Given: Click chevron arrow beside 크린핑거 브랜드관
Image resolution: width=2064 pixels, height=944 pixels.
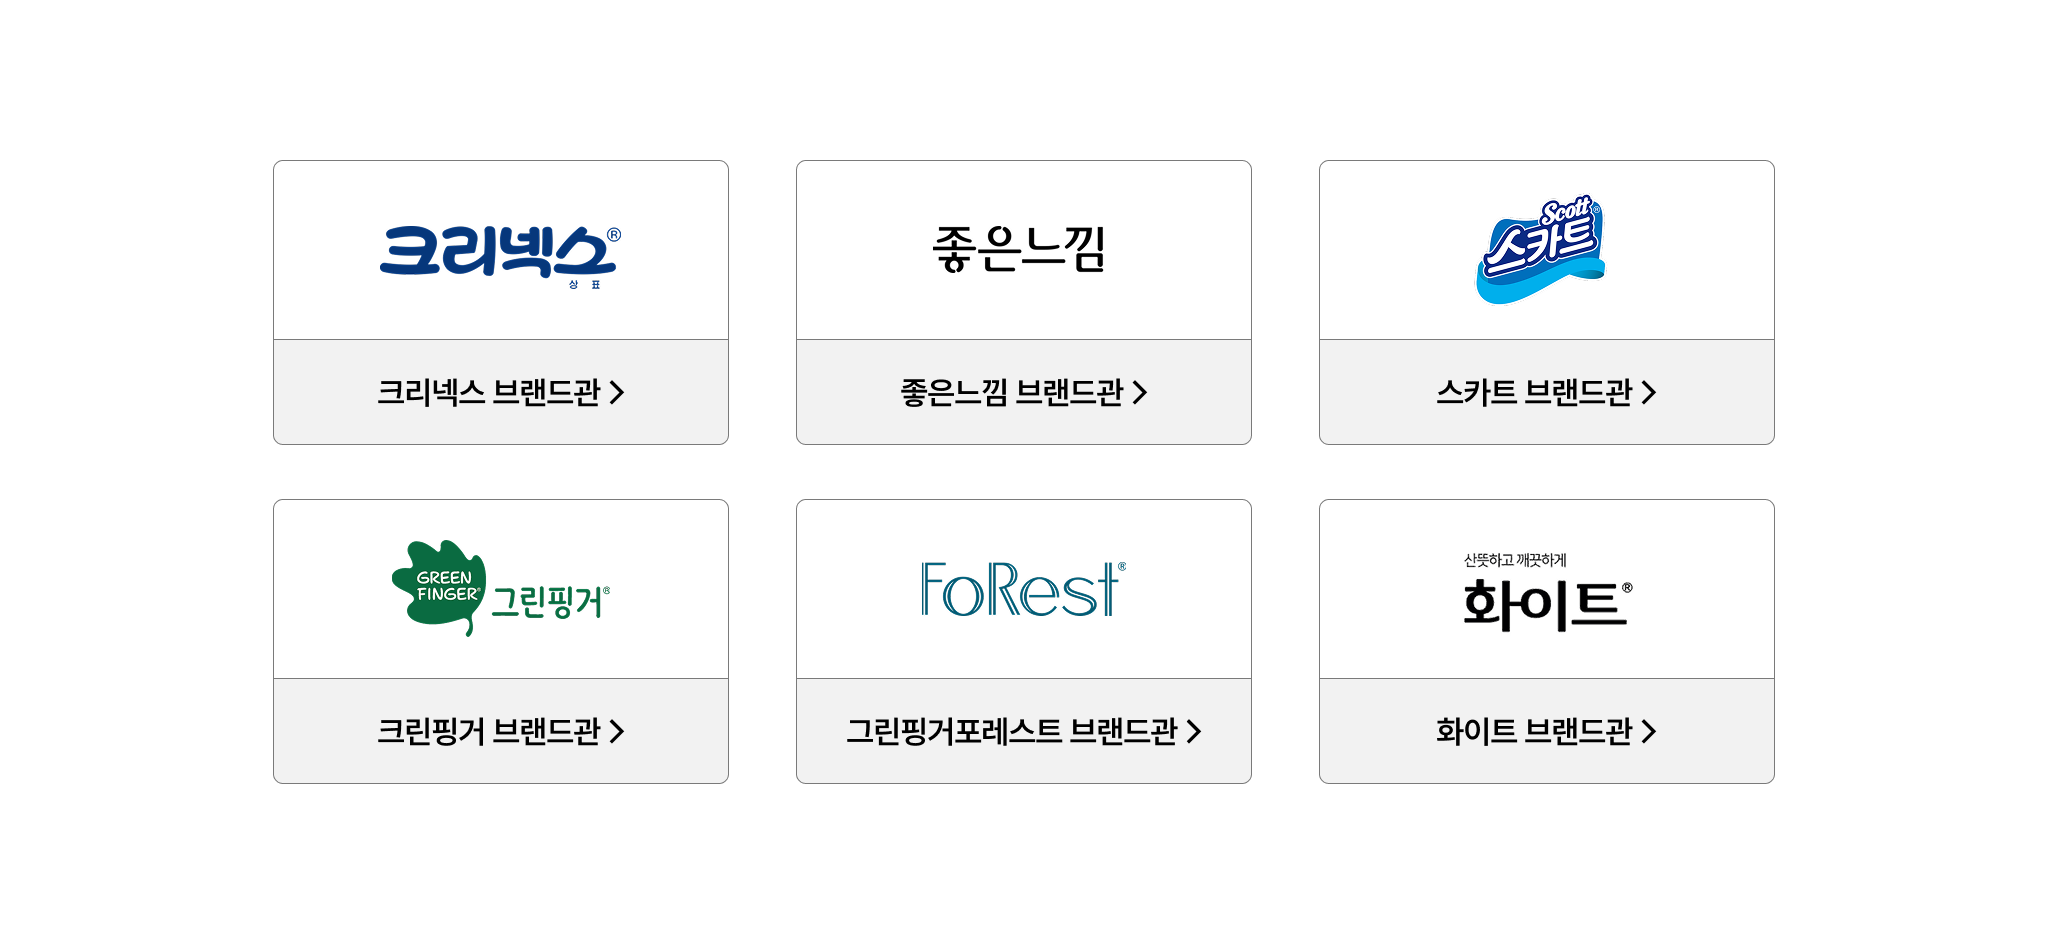Looking at the screenshot, I should (x=617, y=731).
